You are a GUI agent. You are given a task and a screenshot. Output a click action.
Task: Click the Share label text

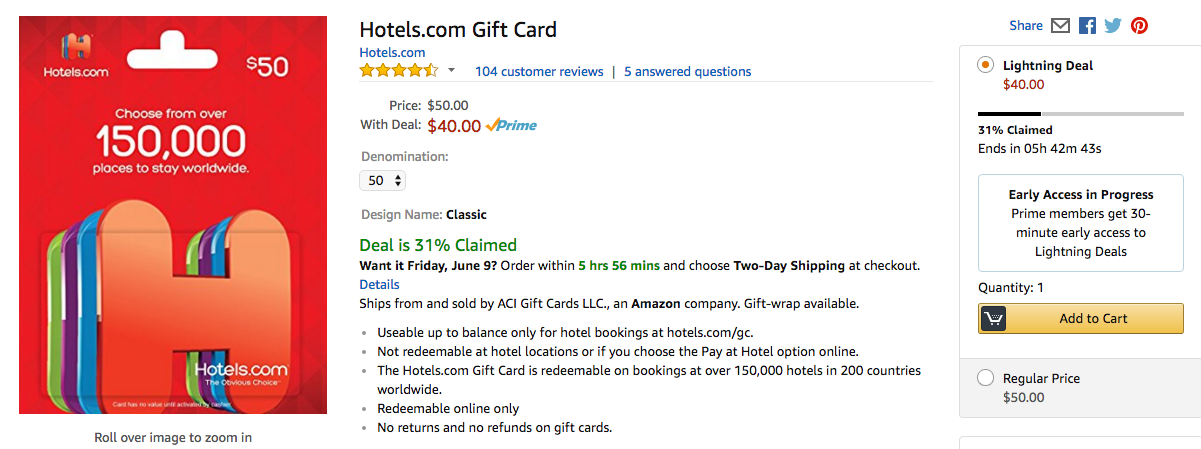pyautogui.click(x=1026, y=26)
